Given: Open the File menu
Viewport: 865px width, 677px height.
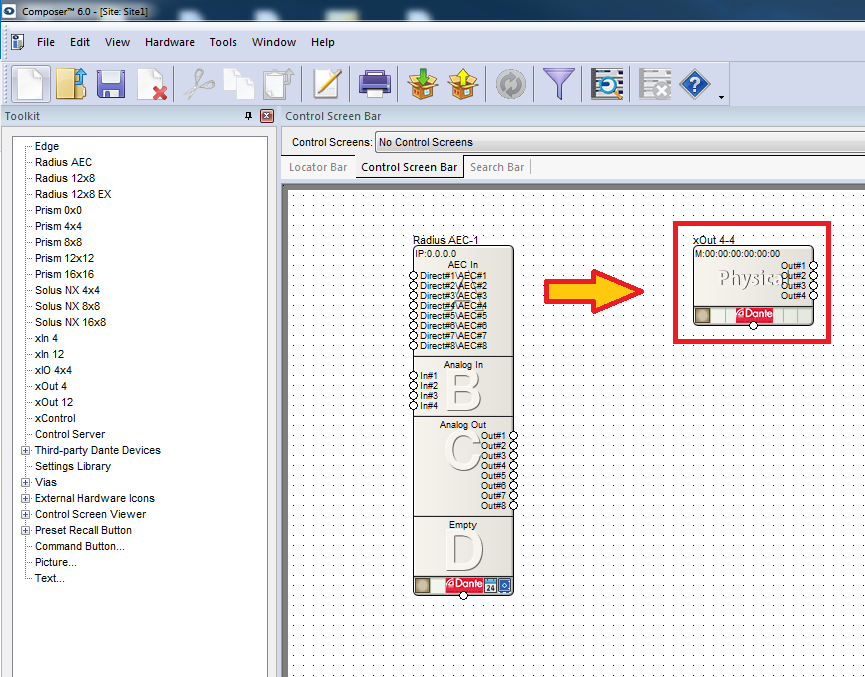Looking at the screenshot, I should pos(46,42).
